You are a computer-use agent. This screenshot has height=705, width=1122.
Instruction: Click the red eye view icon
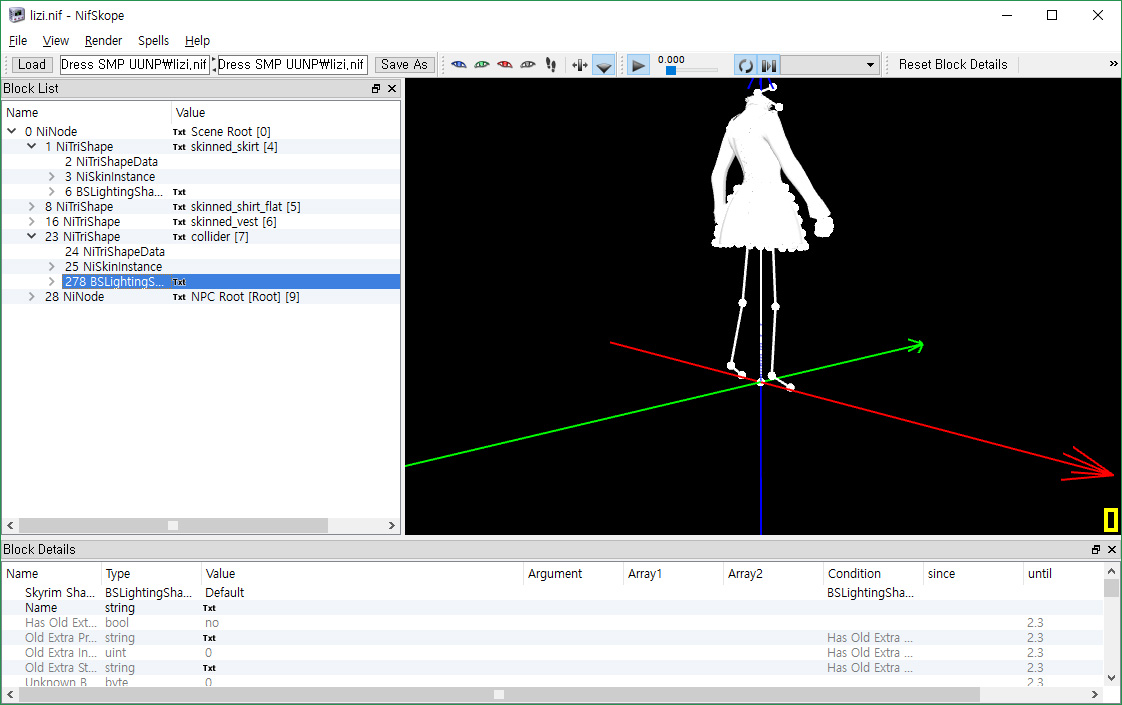pos(504,64)
